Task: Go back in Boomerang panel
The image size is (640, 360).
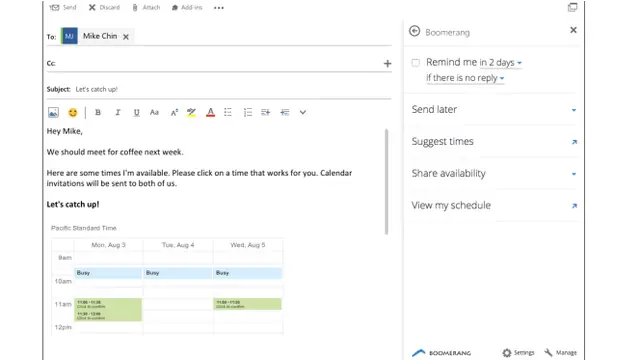Action: [x=414, y=31]
